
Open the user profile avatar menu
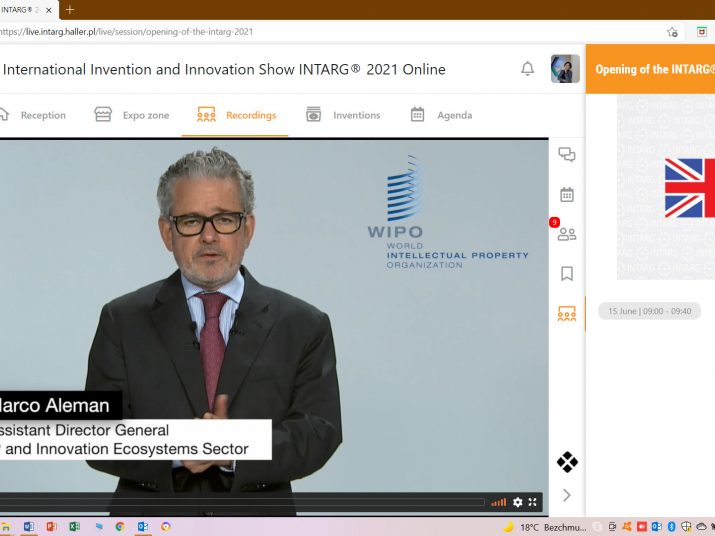565,69
